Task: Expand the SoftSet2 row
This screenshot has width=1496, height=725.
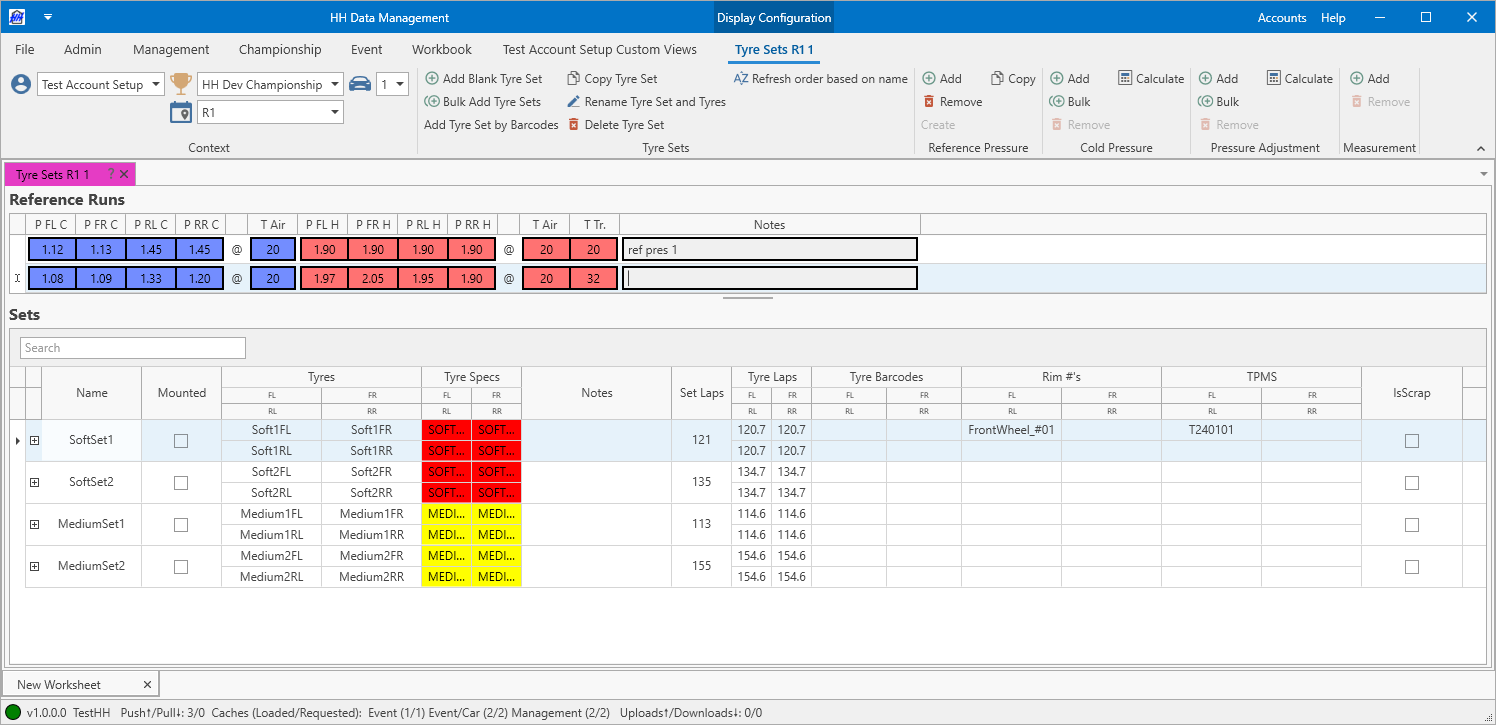Action: click(34, 483)
